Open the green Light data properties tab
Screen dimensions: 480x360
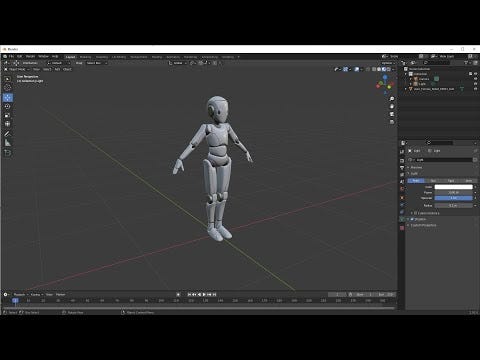pyautogui.click(x=402, y=219)
